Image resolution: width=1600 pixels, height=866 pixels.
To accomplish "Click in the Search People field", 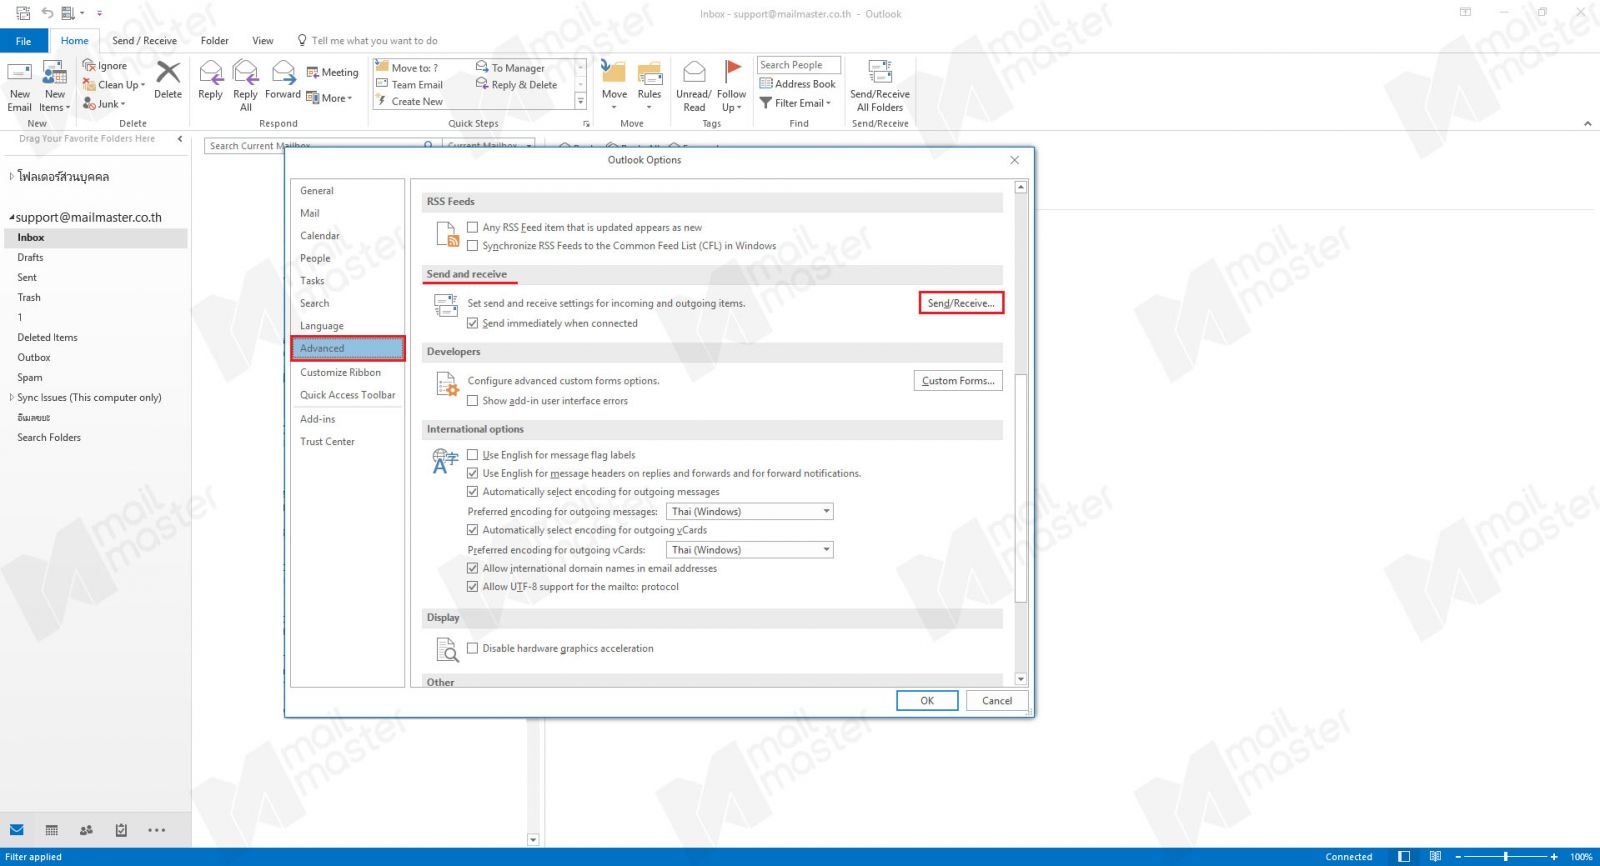I will click(798, 65).
